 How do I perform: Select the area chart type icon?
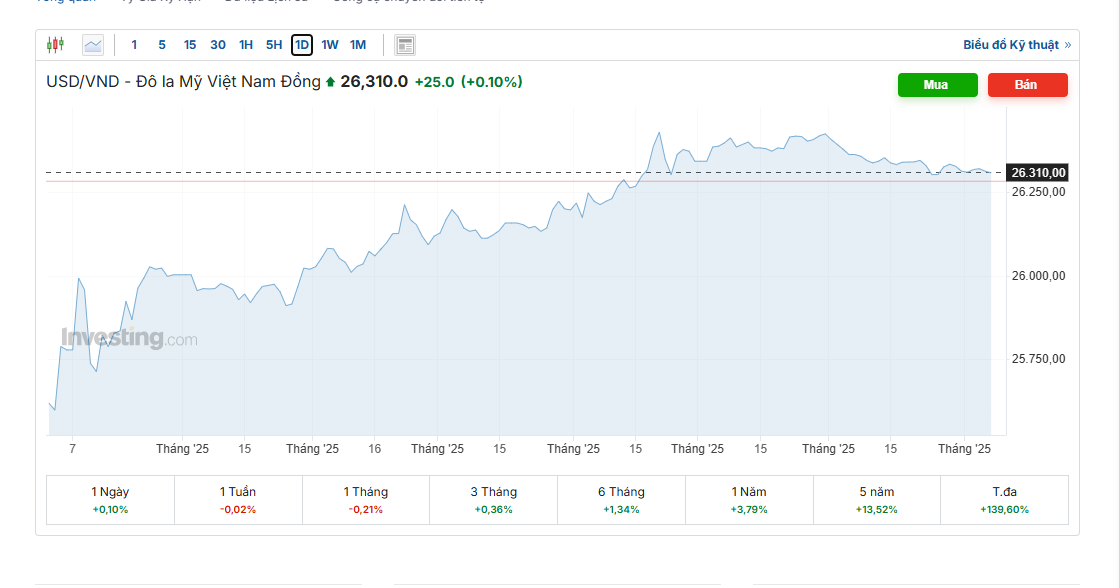click(93, 44)
